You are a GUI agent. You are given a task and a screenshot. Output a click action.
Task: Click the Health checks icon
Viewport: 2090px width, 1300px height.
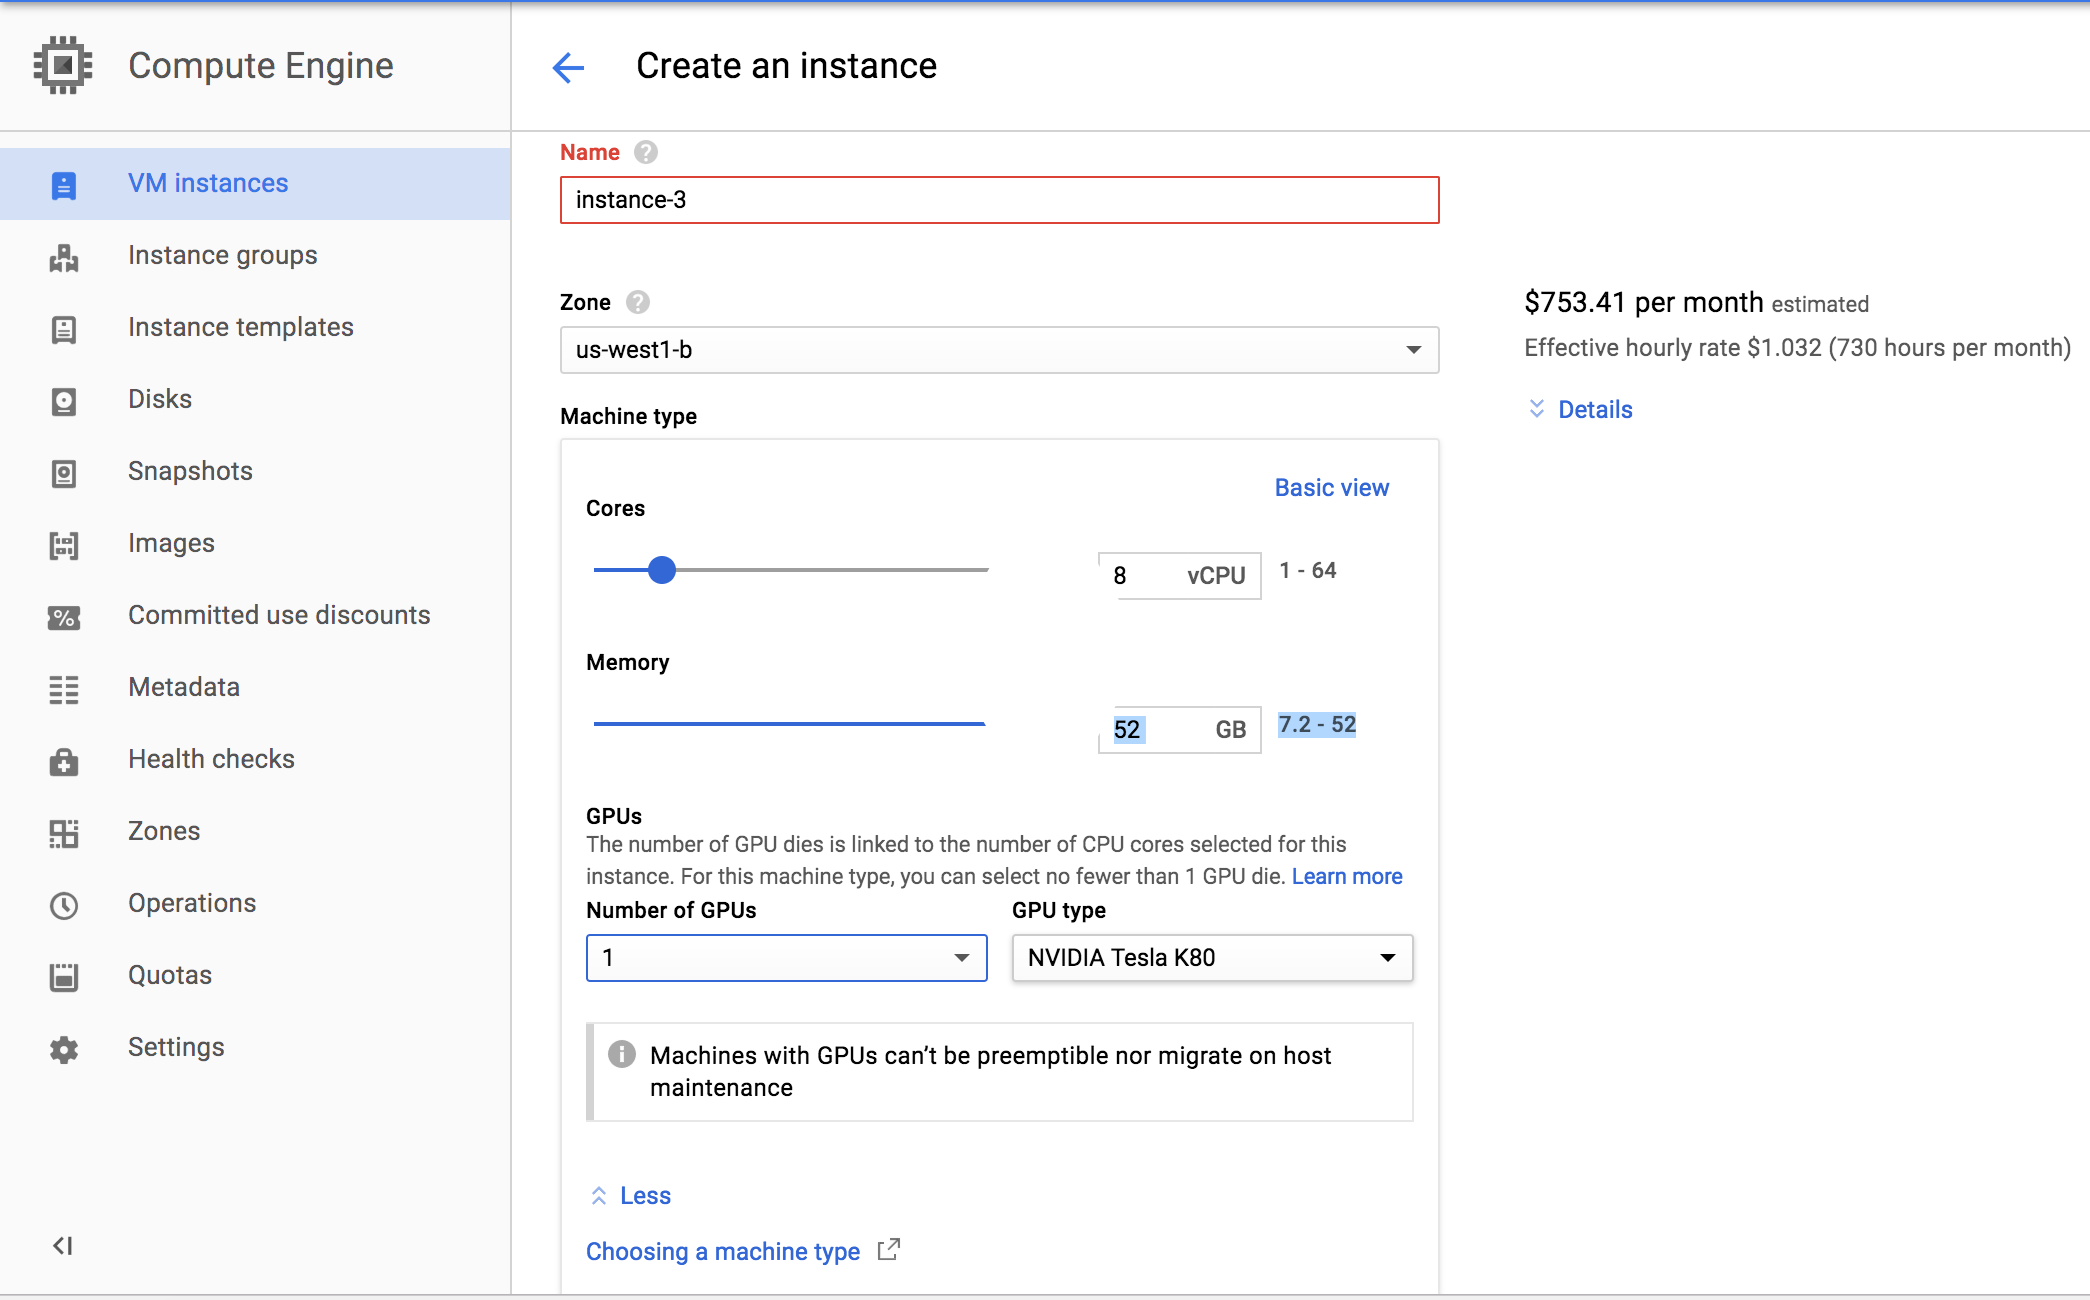click(x=64, y=761)
